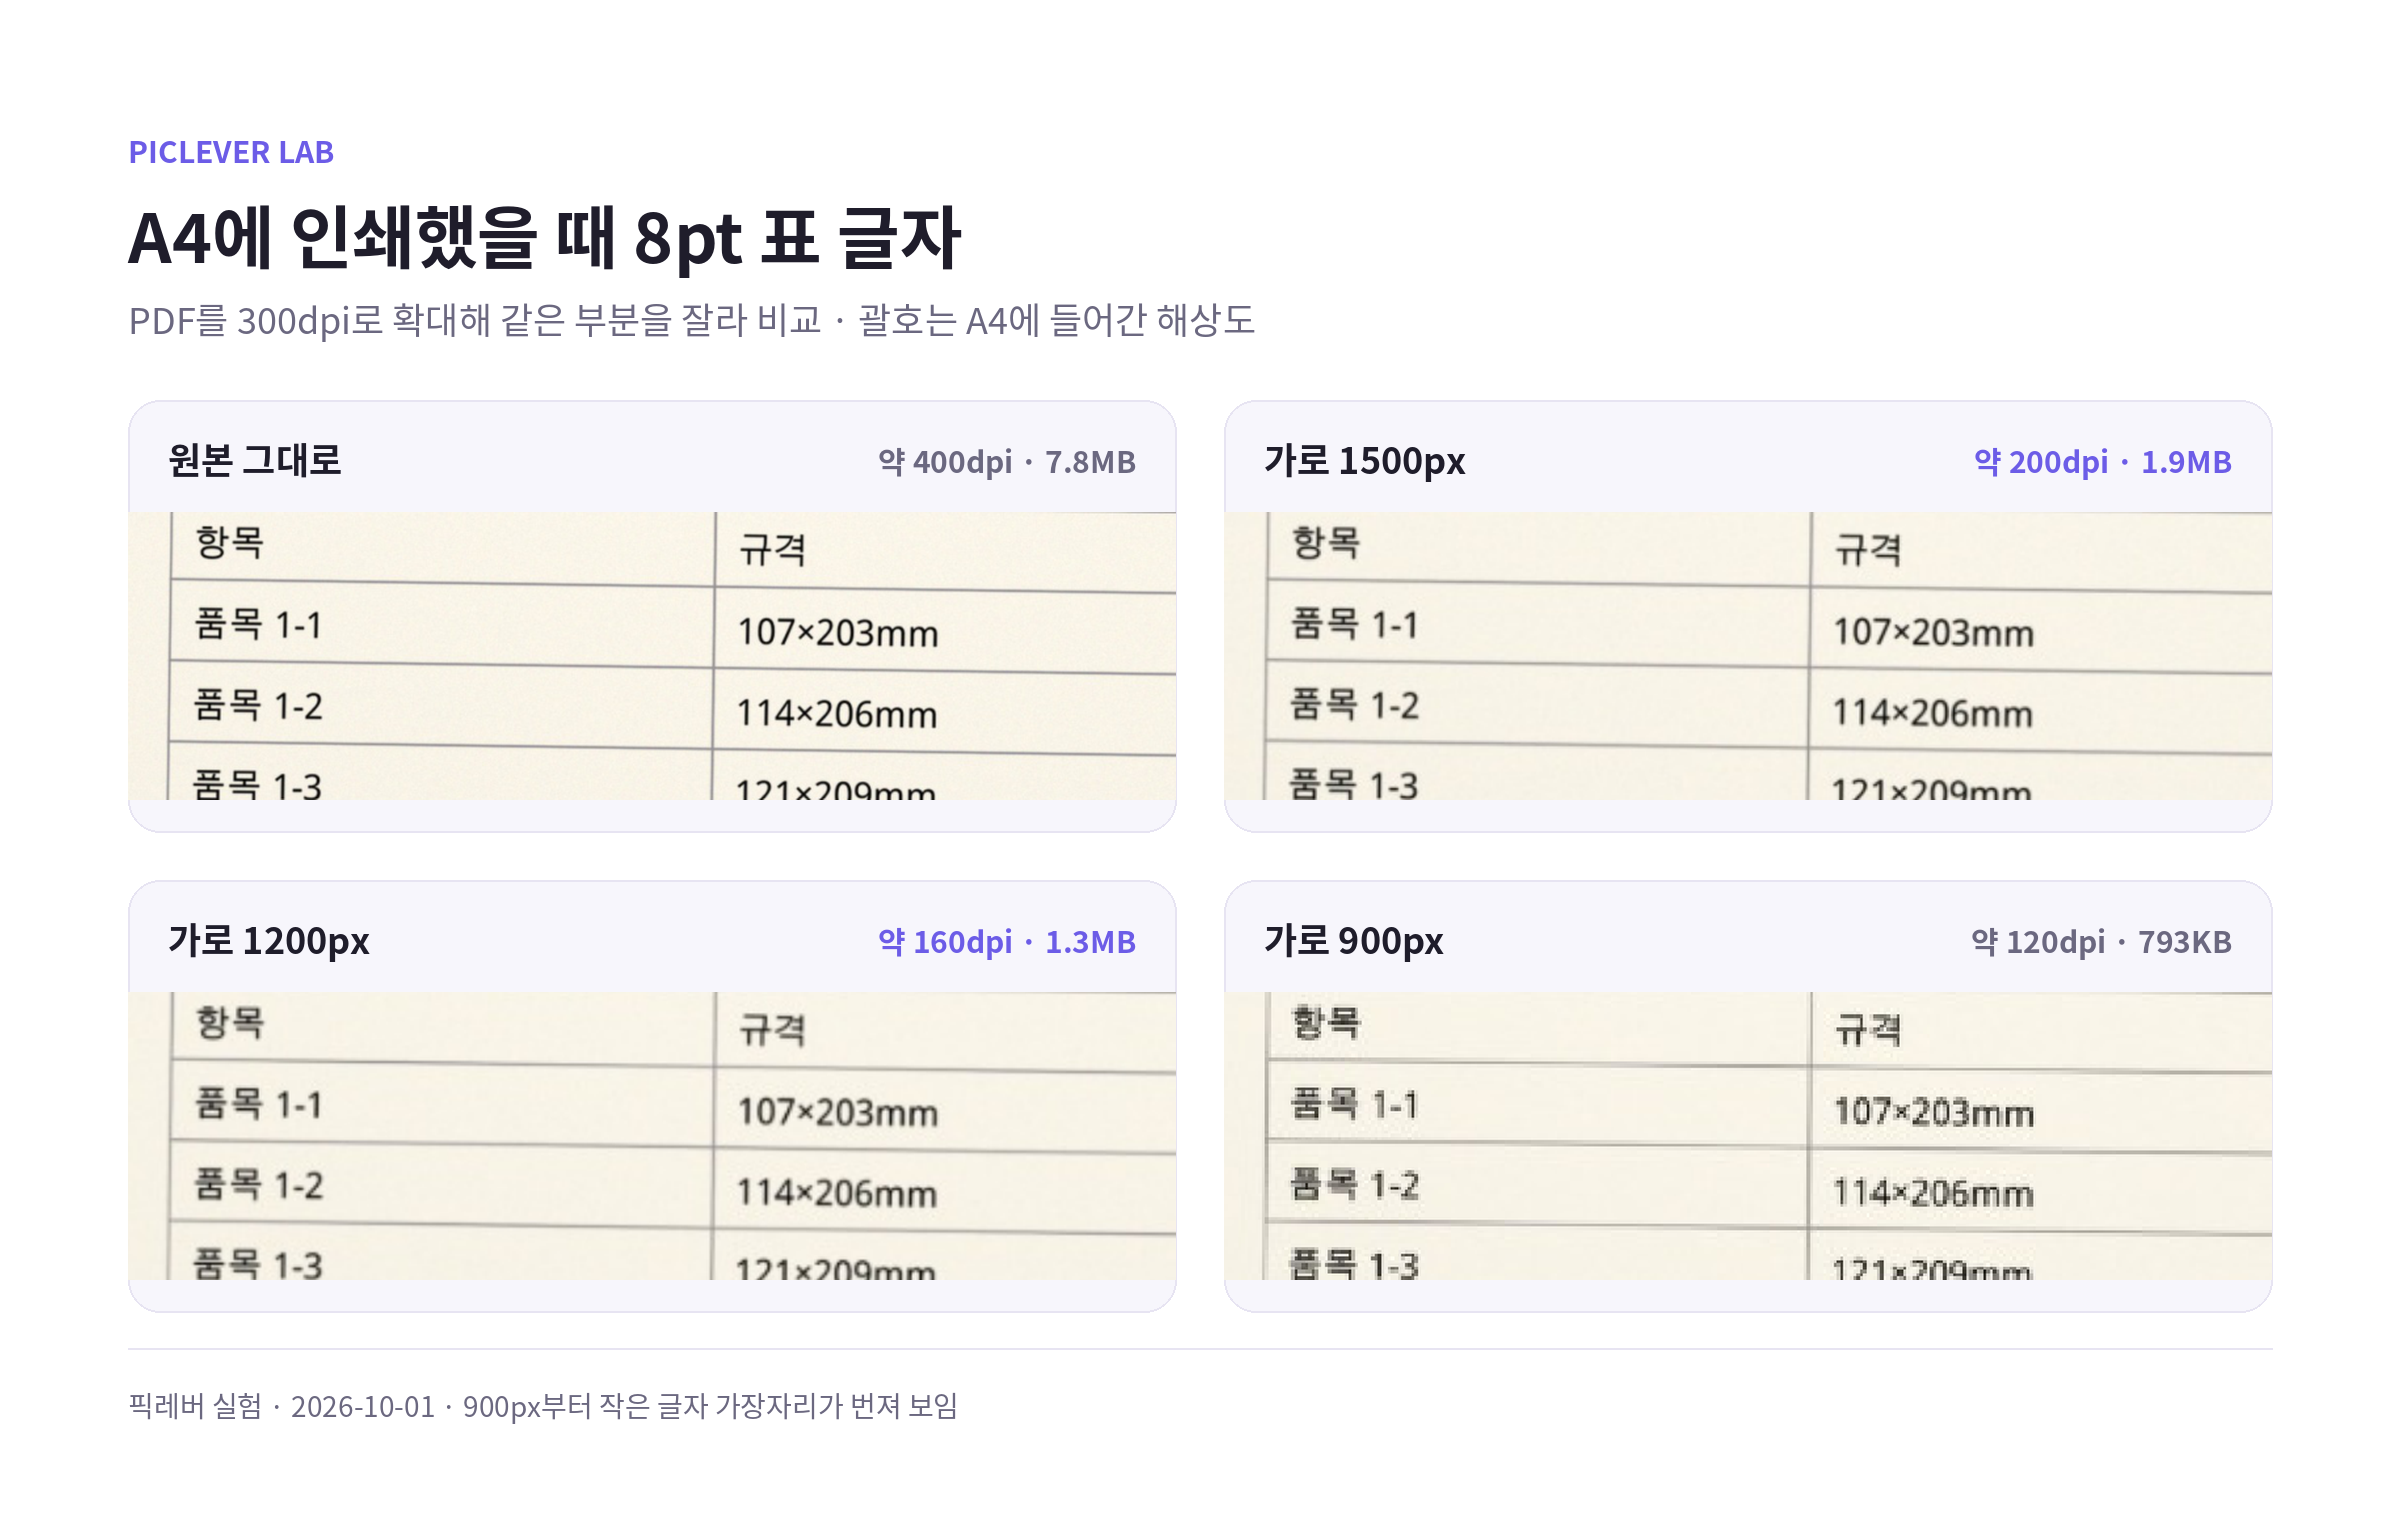Click '107×203mm' in the 원본 그대로 sample
Screen dimensions: 2400x1528
838,633
